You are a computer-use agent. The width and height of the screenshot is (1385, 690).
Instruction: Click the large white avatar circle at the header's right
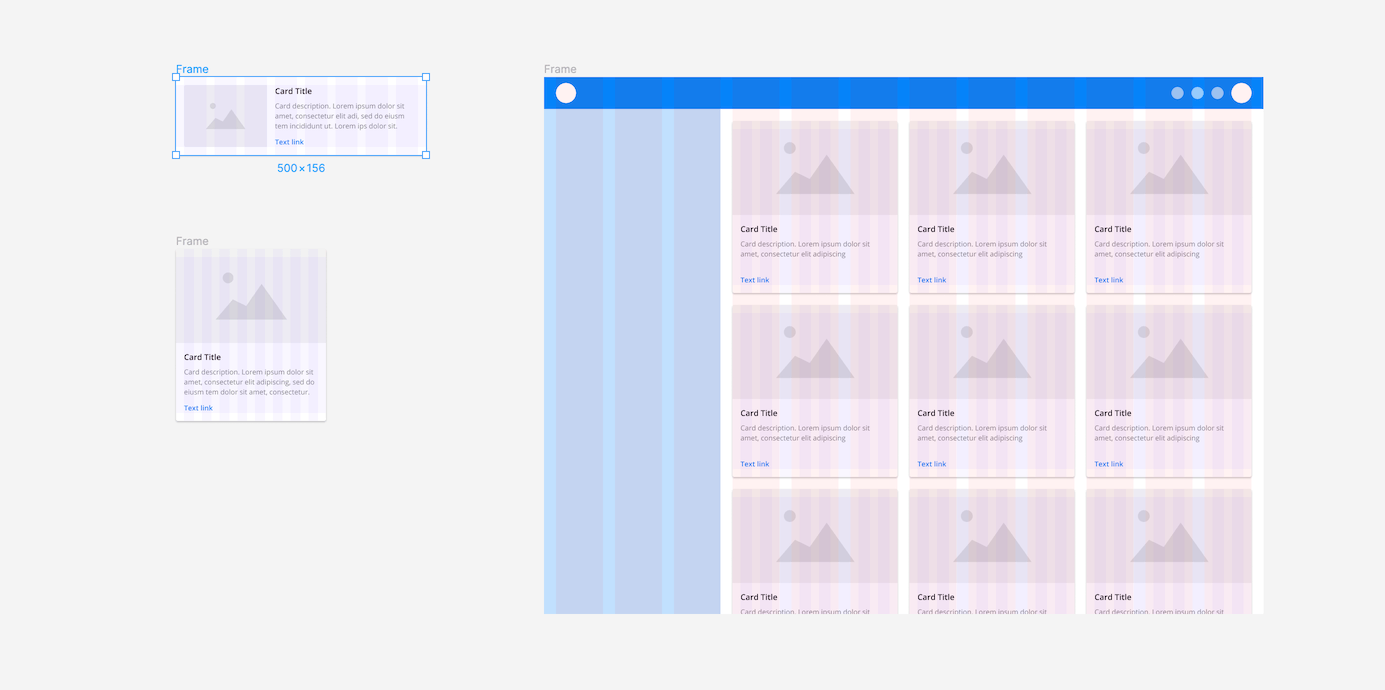[x=1241, y=93]
